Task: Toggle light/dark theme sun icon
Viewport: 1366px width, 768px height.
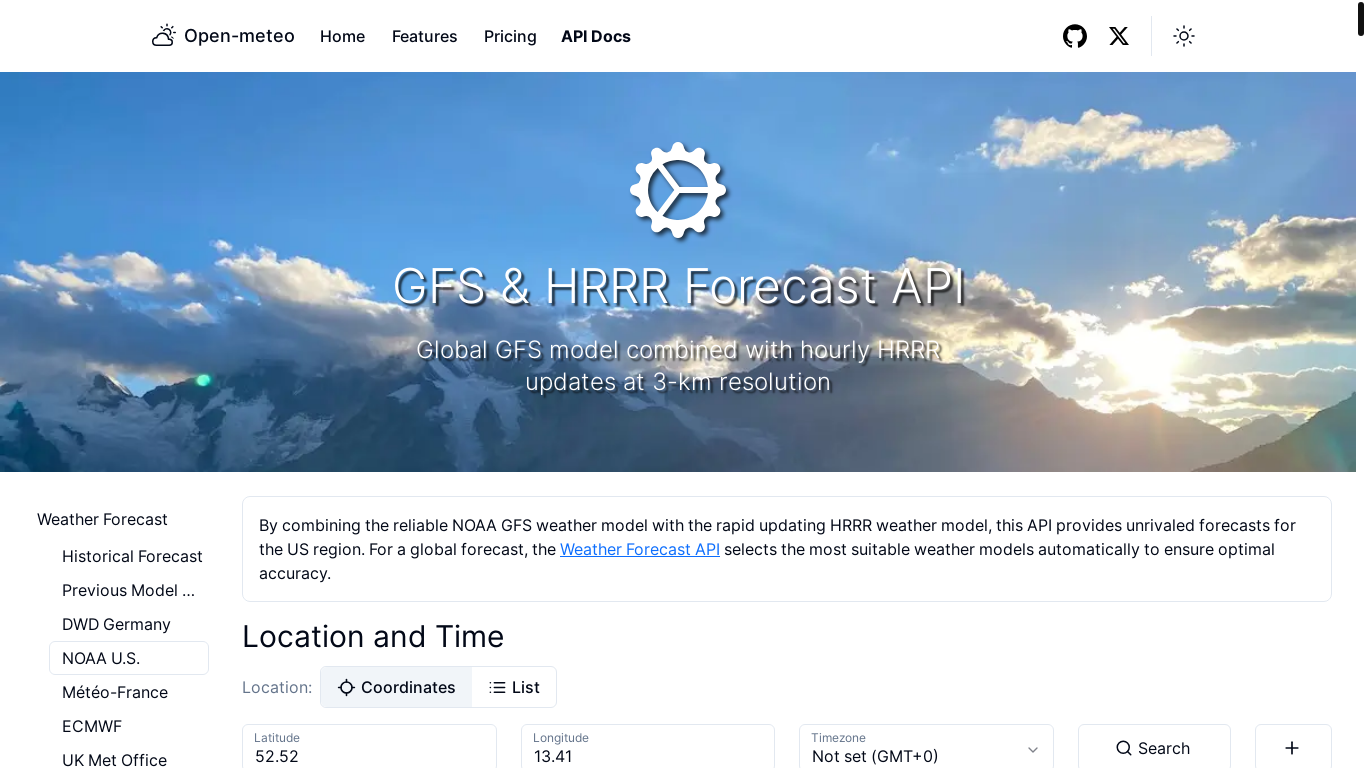Action: [1184, 36]
